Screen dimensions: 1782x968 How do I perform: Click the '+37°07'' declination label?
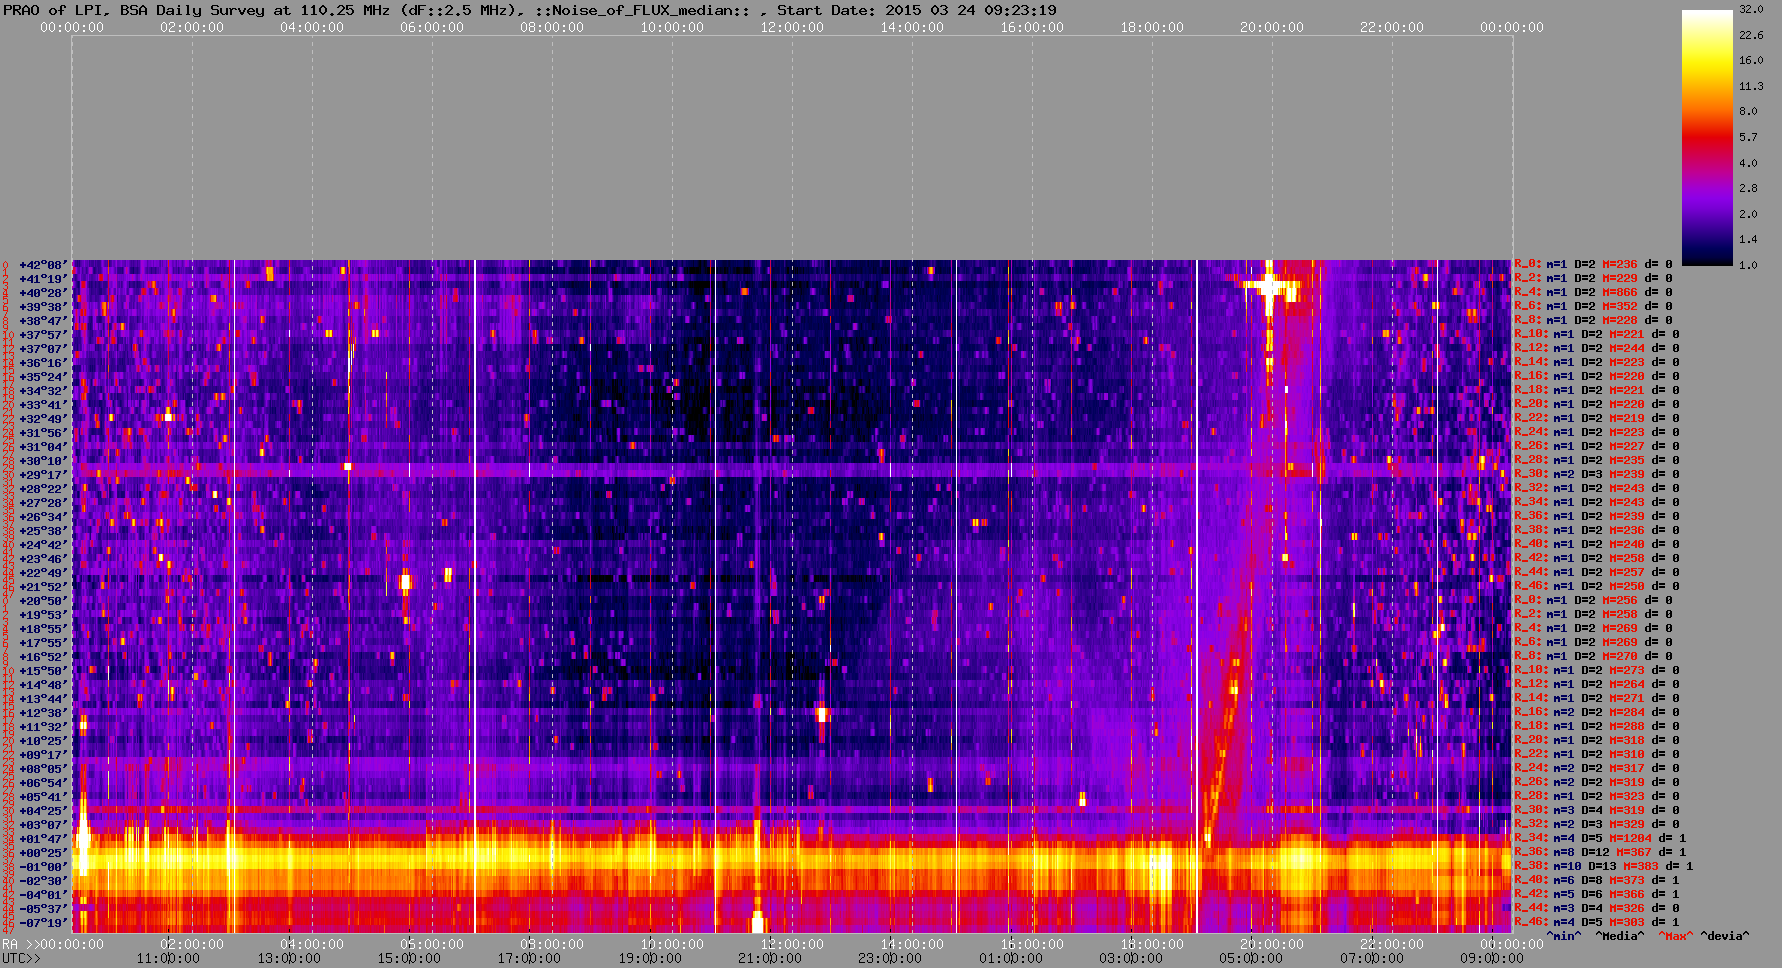click(43, 349)
